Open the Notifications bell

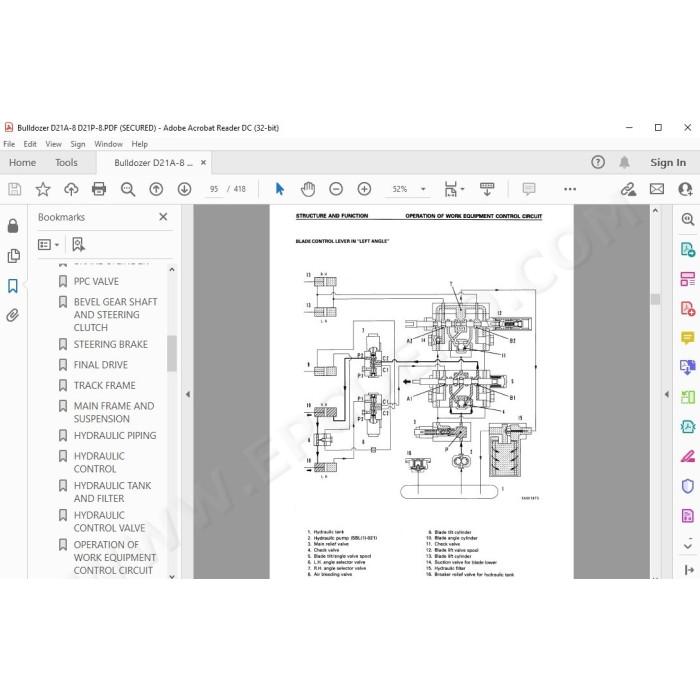624,162
